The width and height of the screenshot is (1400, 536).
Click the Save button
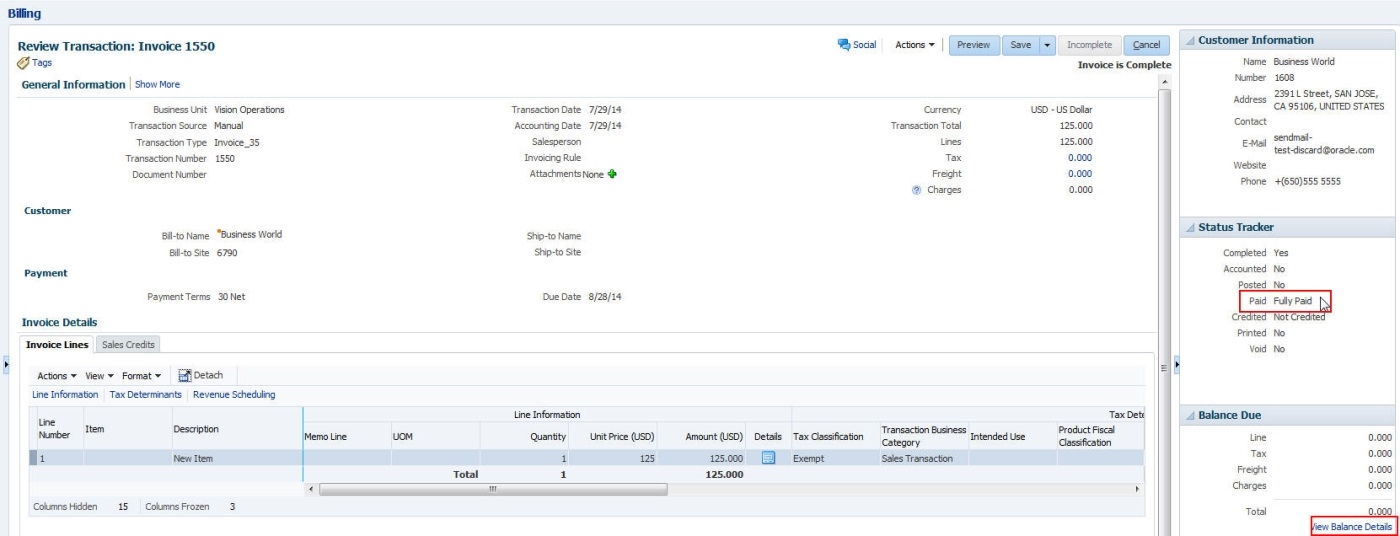point(1021,45)
